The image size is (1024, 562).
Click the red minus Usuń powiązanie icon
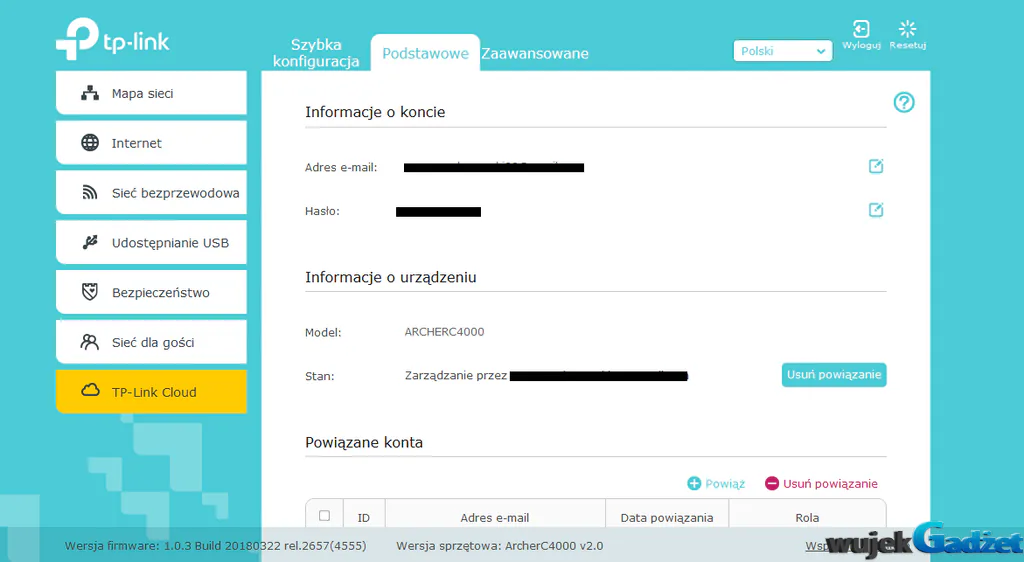coord(772,484)
